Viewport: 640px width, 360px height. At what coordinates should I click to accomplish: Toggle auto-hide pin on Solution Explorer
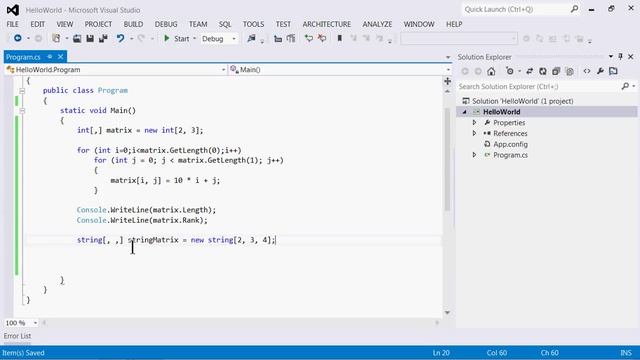click(x=620, y=57)
